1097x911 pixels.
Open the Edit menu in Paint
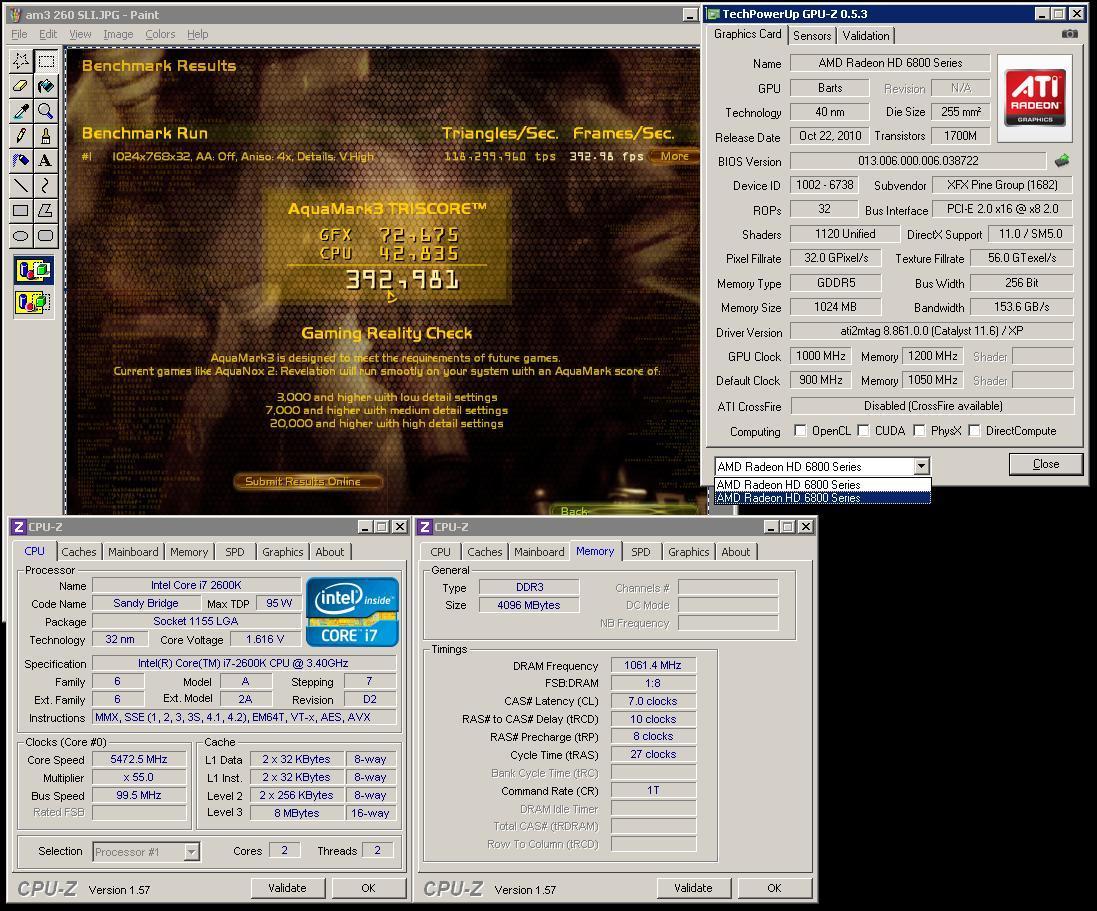pos(48,34)
